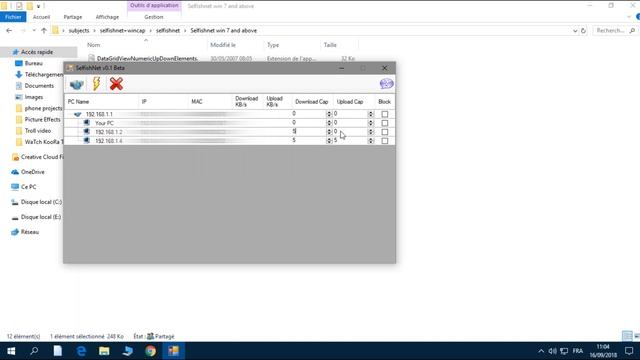Image resolution: width=640 pixels, height=360 pixels.
Task: Click the Block column header
Action: click(384, 102)
